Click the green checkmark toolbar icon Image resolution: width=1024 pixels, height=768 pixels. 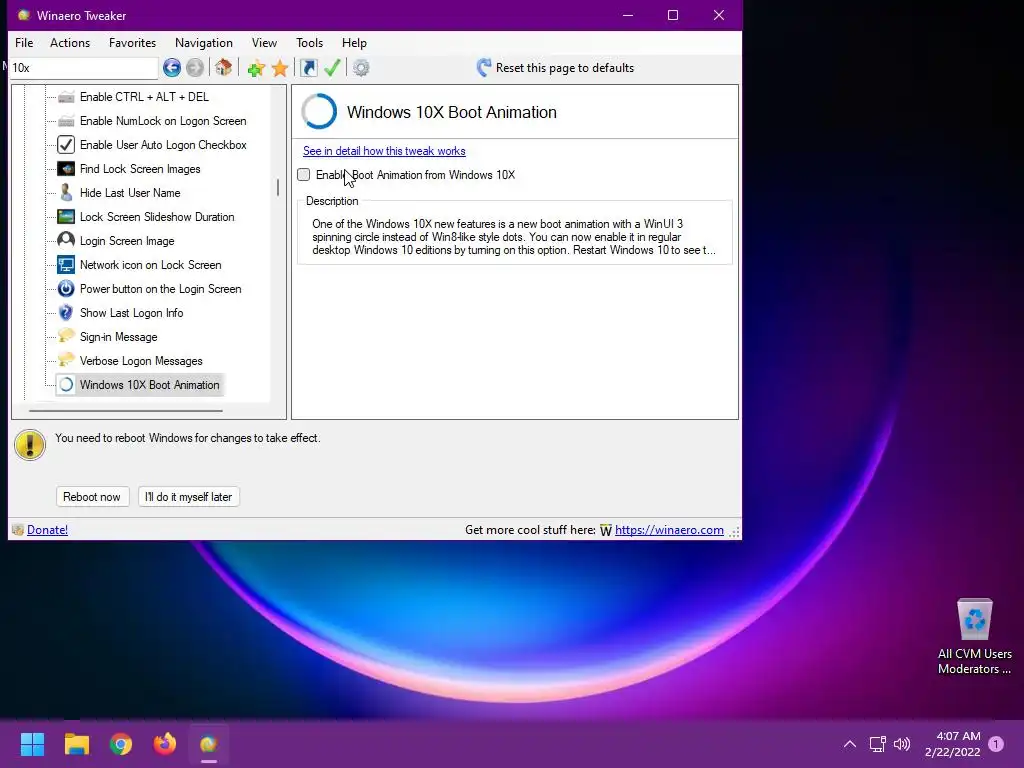pos(332,67)
